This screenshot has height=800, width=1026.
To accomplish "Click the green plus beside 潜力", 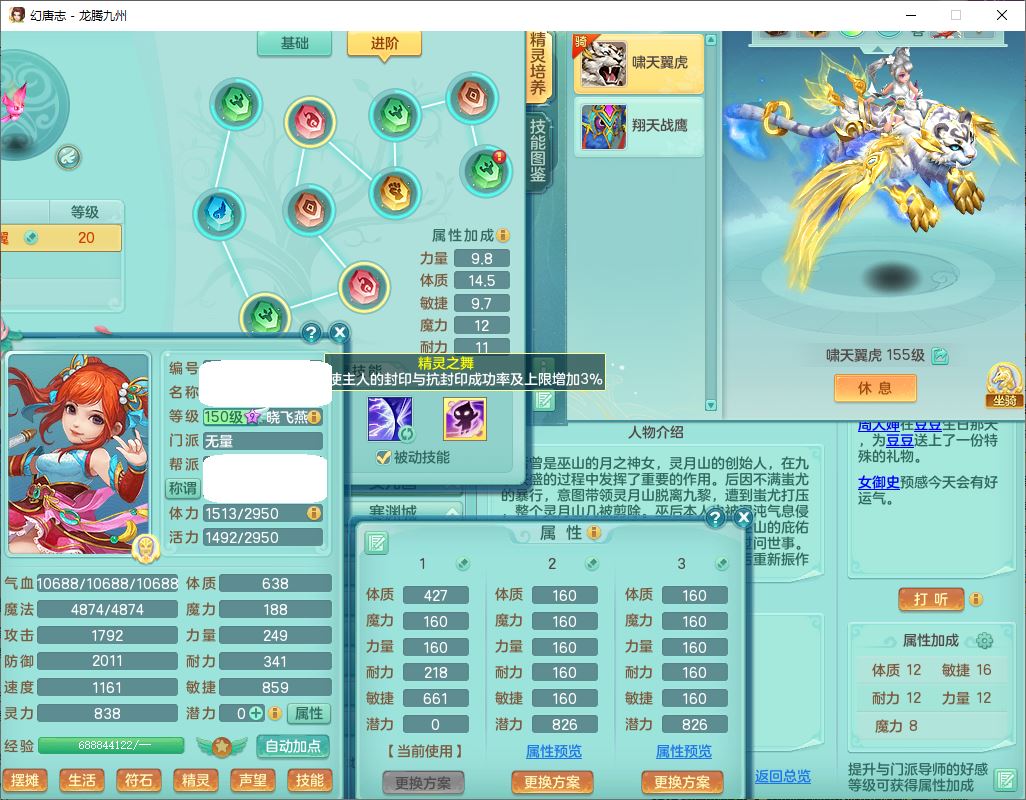I will coord(256,714).
